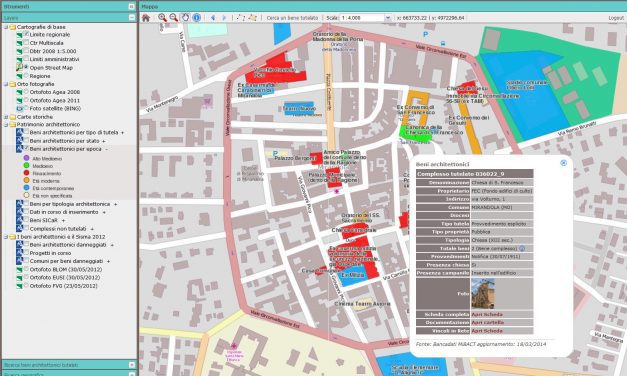Expand Carte storiche folder

coord(6,117)
